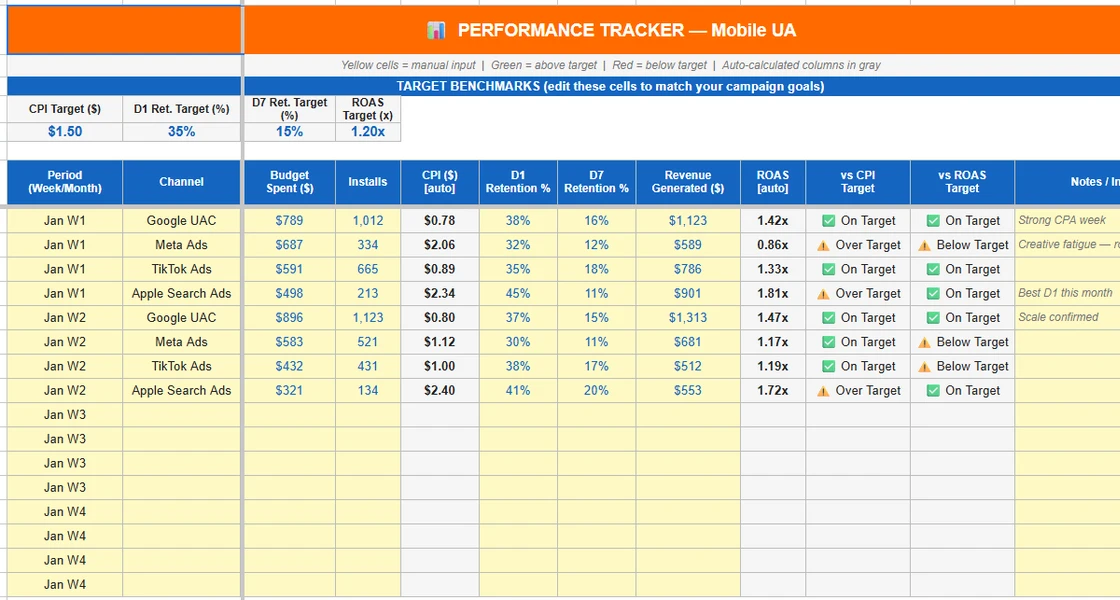Select the CPI Target ($) label cell
The height and width of the screenshot is (600, 1120).
(x=65, y=109)
